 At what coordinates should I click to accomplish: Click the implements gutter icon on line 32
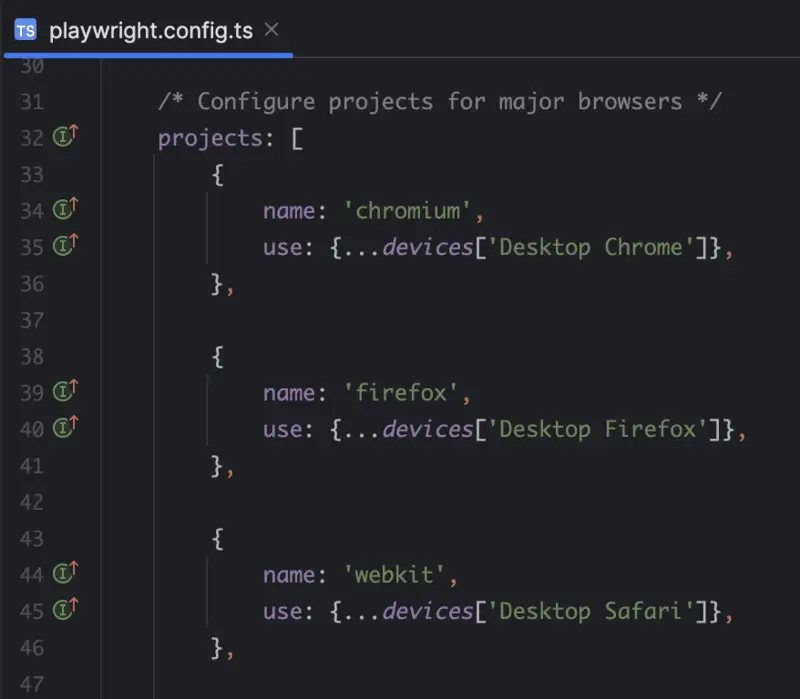pyautogui.click(x=65, y=138)
